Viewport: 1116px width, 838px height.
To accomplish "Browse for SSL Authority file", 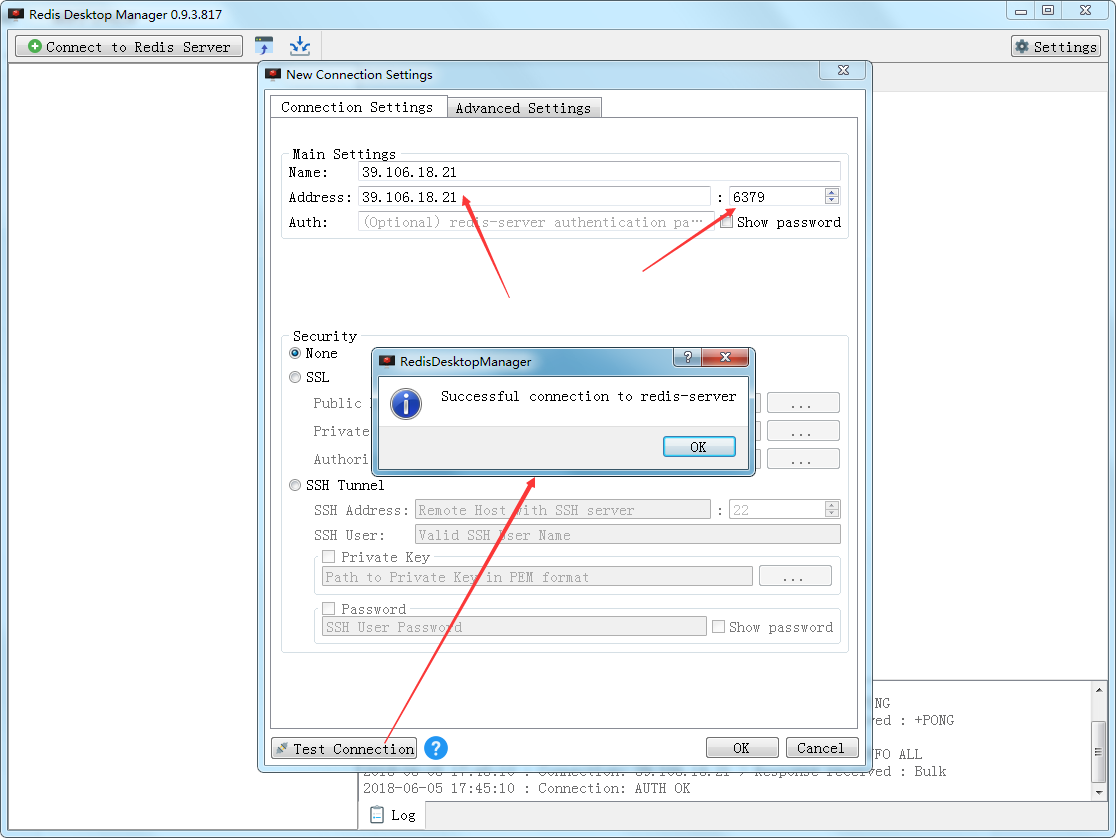I will (x=804, y=459).
